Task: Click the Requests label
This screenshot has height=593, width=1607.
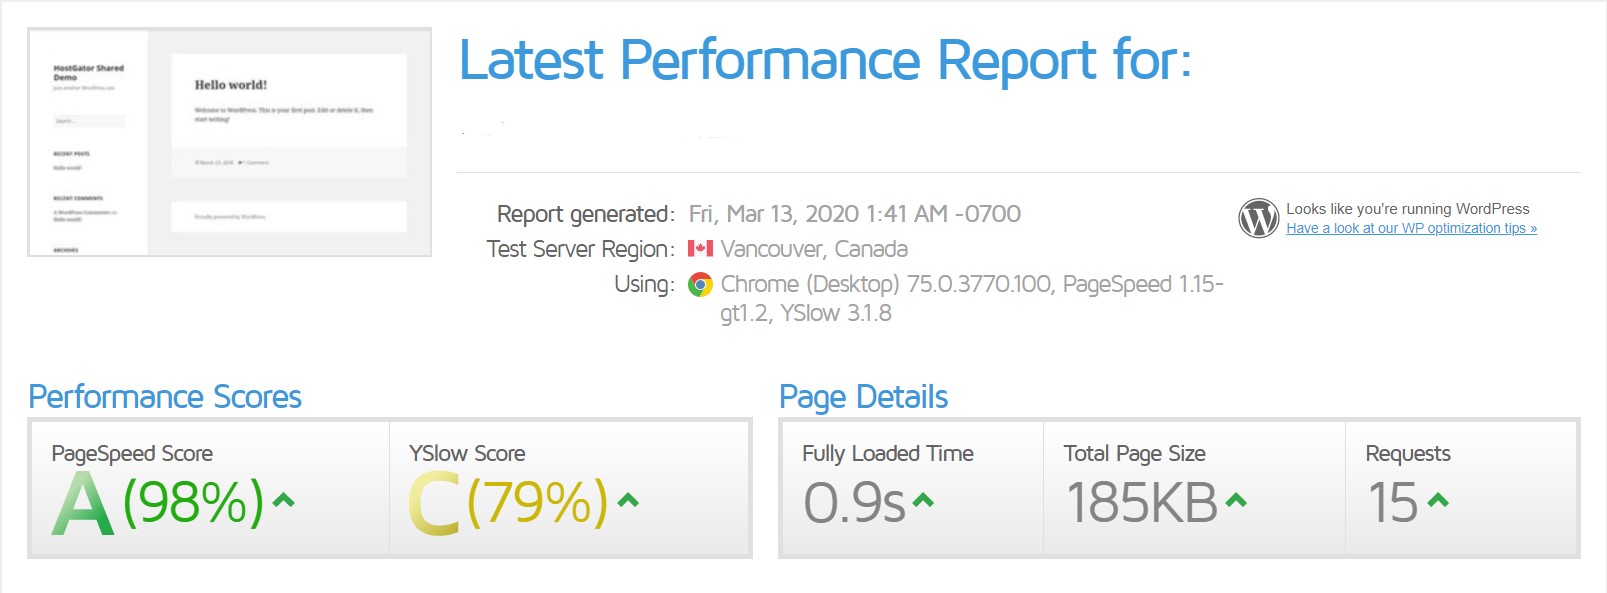Action: click(x=1407, y=453)
